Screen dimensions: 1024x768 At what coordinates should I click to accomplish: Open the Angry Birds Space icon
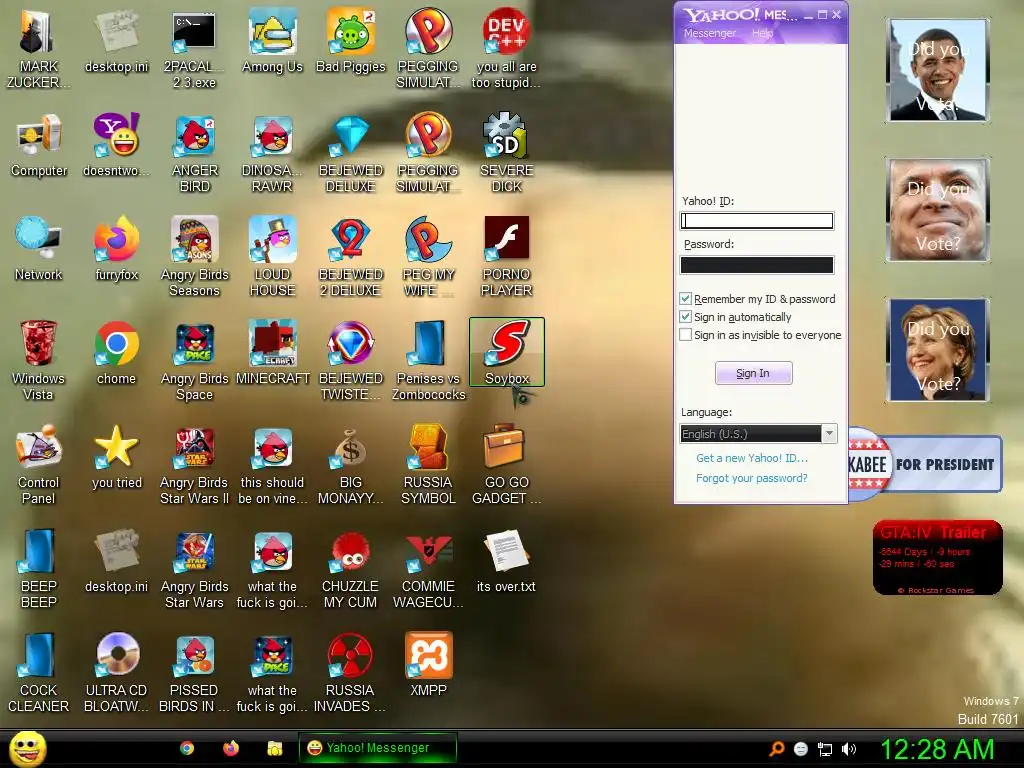pyautogui.click(x=194, y=360)
